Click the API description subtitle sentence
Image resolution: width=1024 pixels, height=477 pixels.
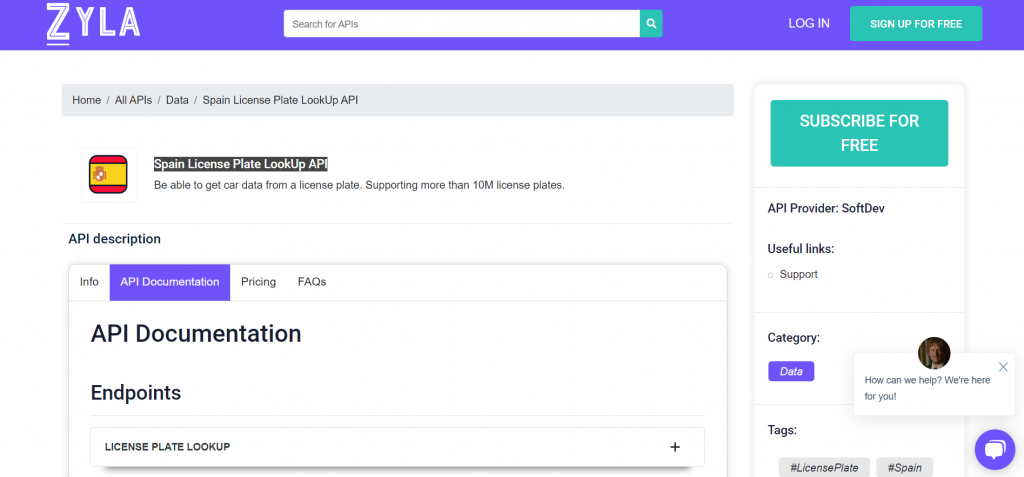tap(359, 186)
